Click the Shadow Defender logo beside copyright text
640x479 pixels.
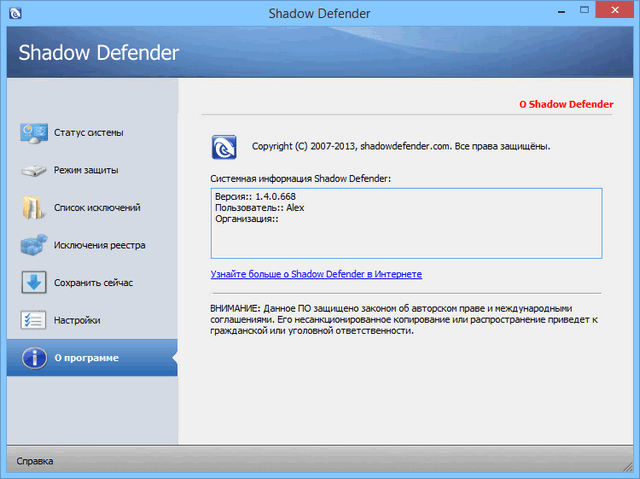(x=224, y=147)
